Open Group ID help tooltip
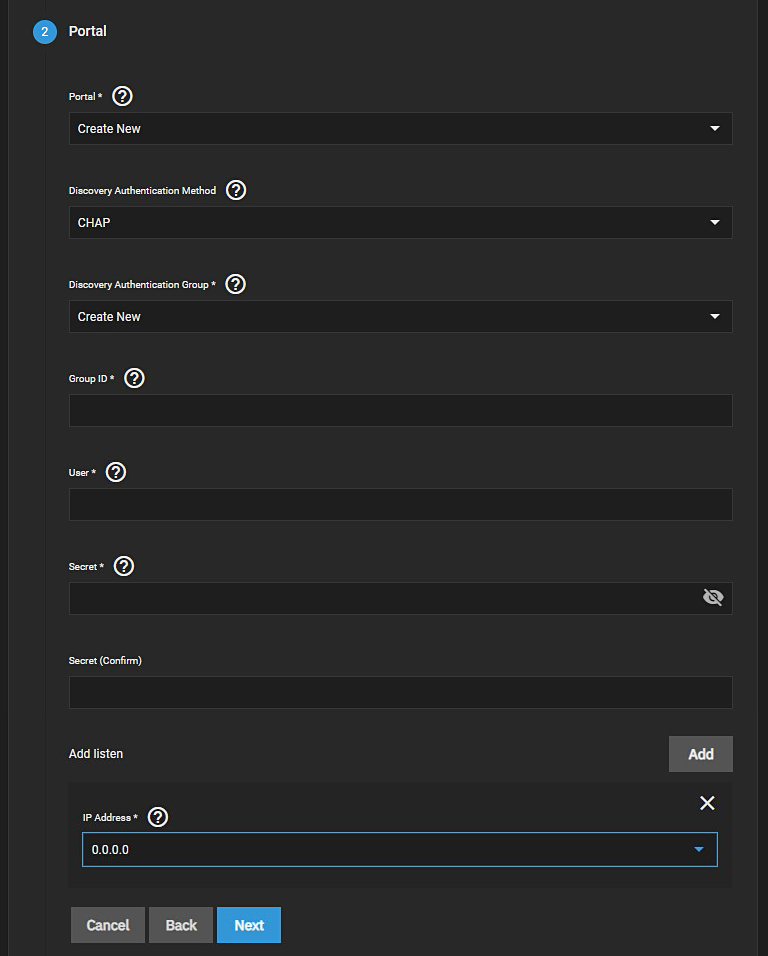The height and width of the screenshot is (956, 768). [x=134, y=378]
